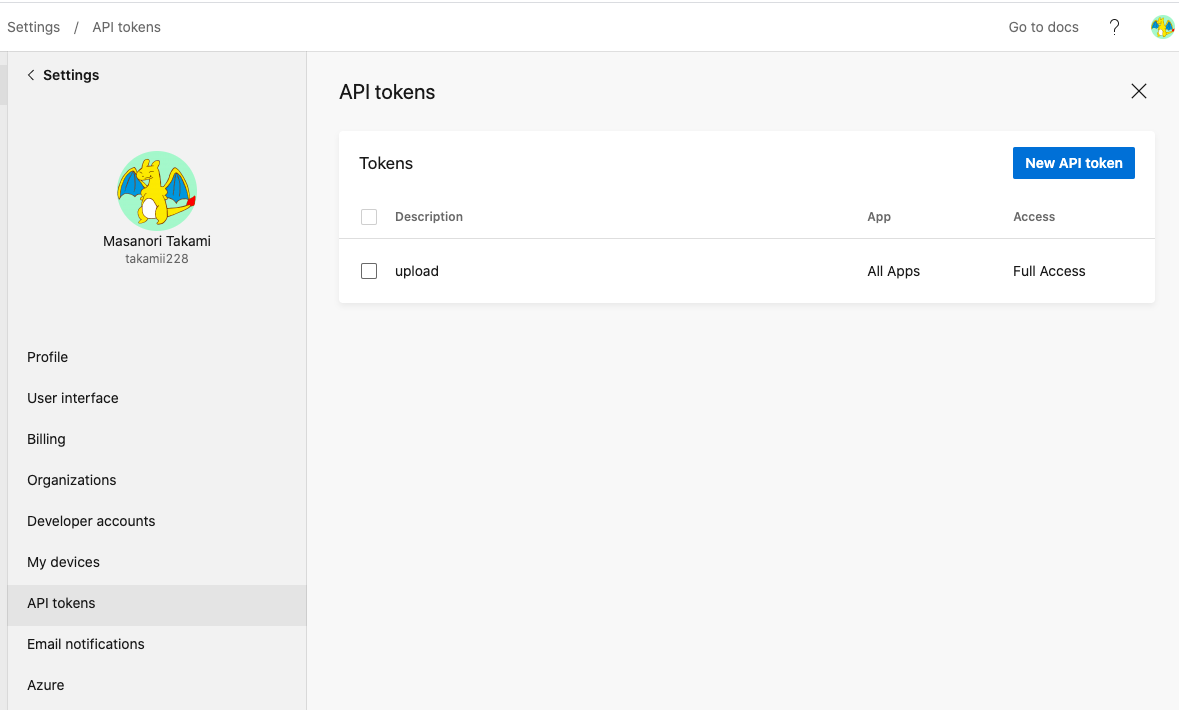
Task: Create a New API token
Action: tap(1073, 163)
